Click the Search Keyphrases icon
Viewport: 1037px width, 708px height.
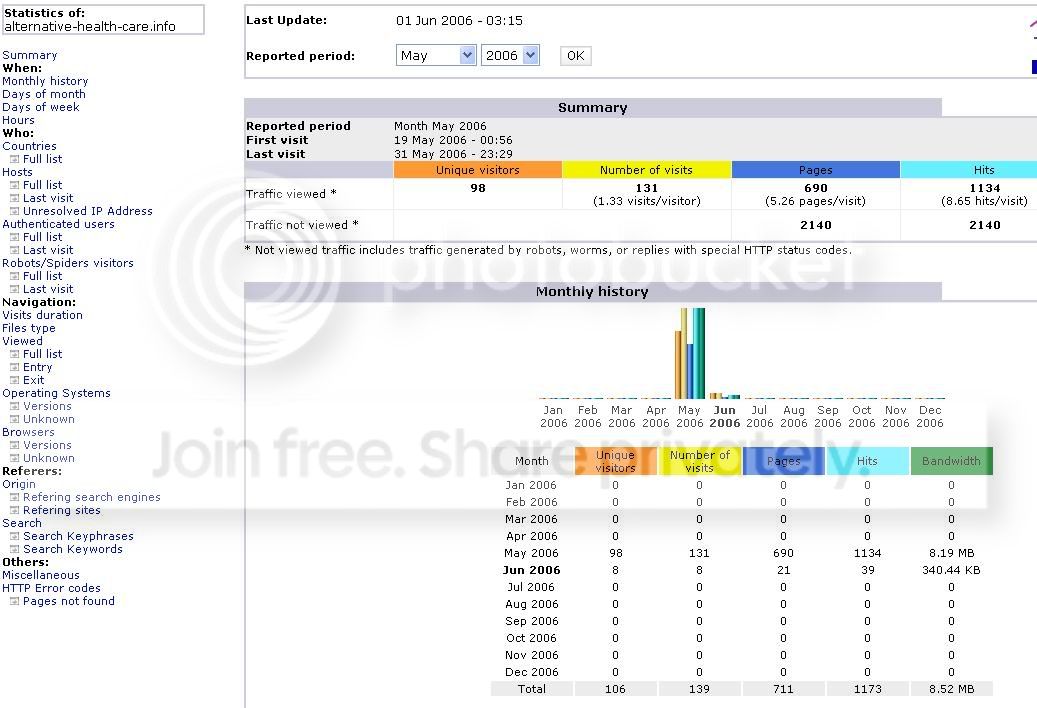pos(14,537)
